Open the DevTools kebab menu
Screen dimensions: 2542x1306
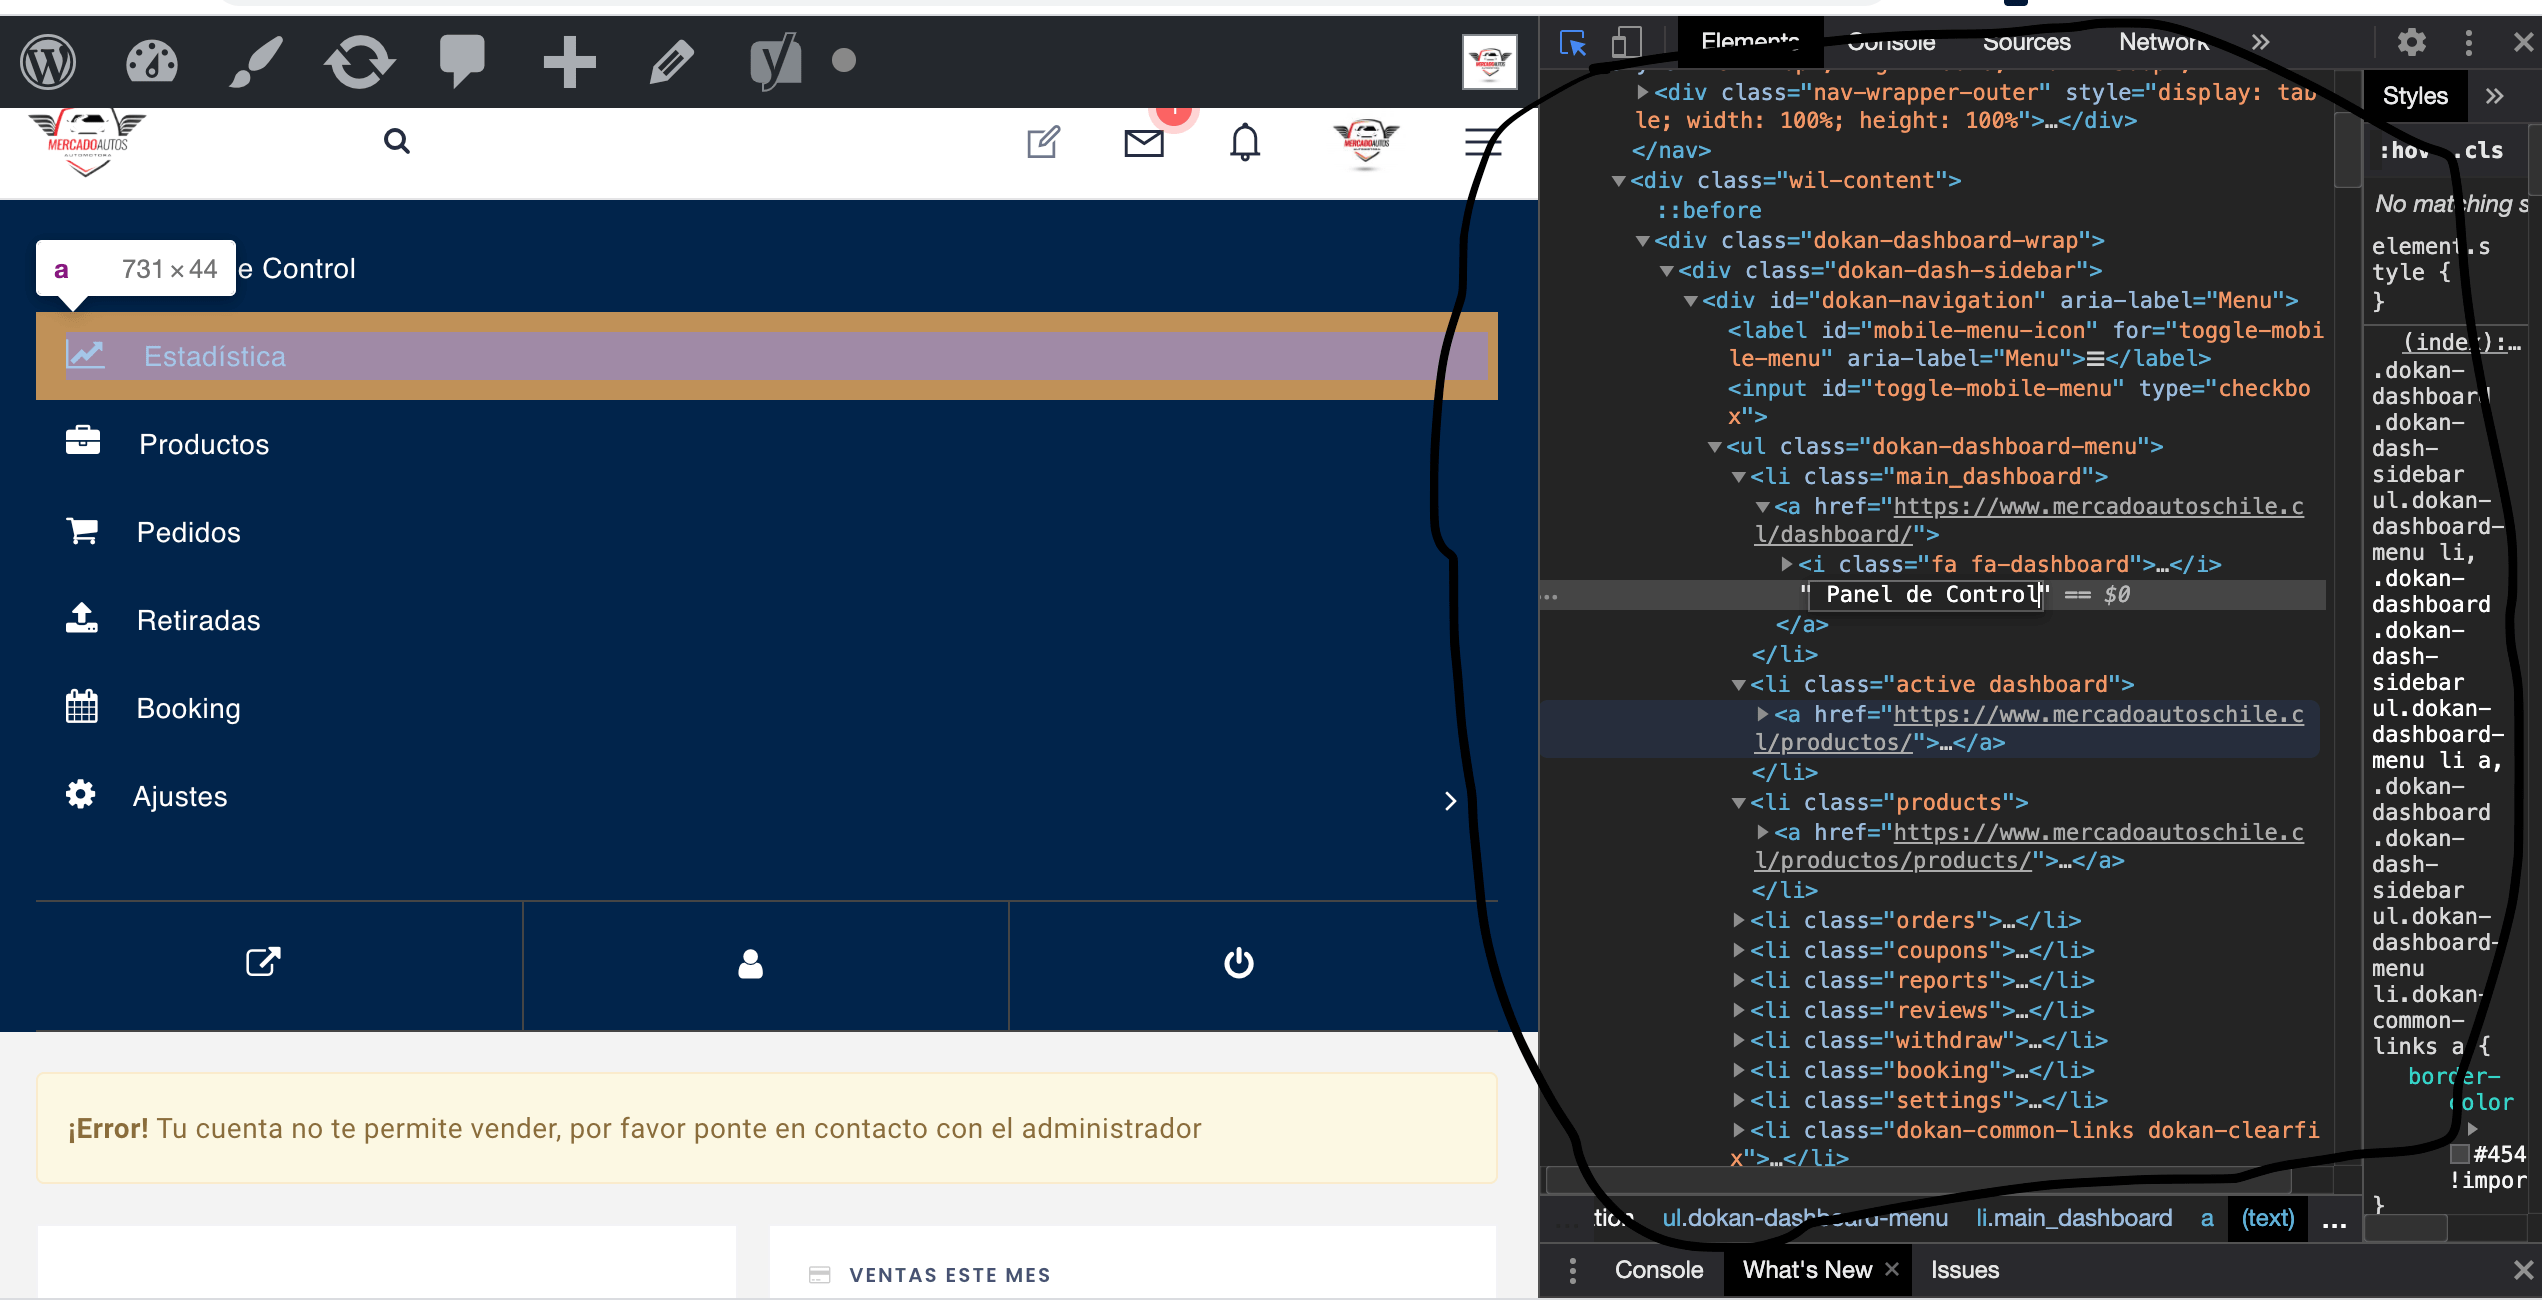[x=2469, y=42]
